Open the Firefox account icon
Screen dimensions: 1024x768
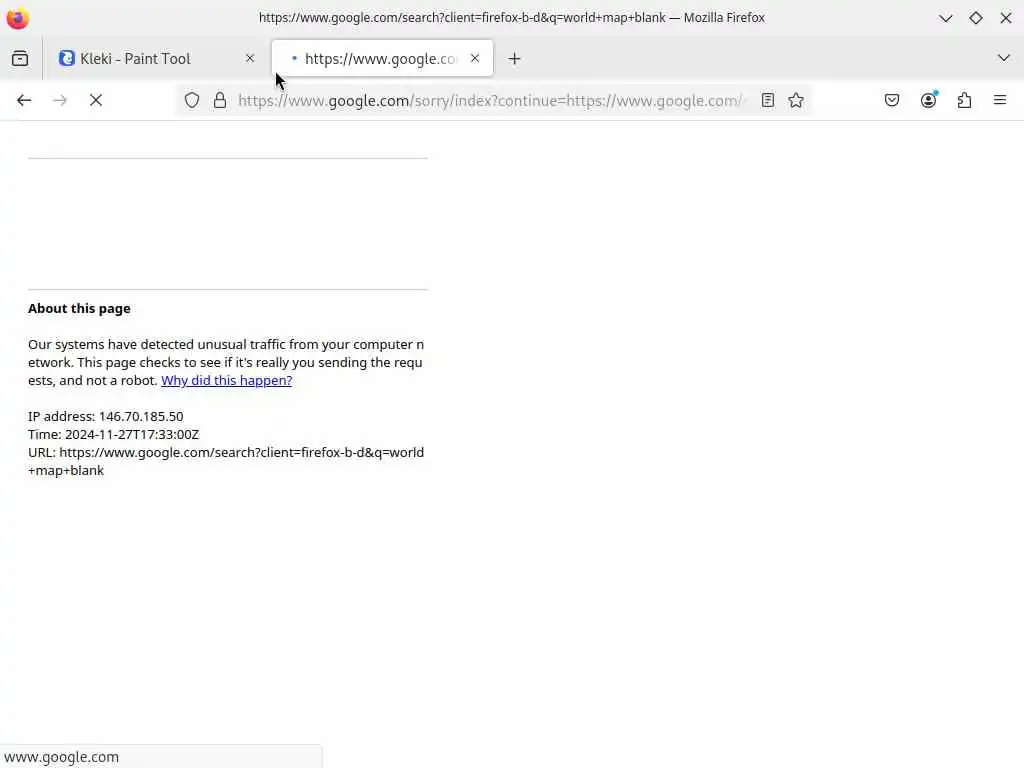click(929, 100)
